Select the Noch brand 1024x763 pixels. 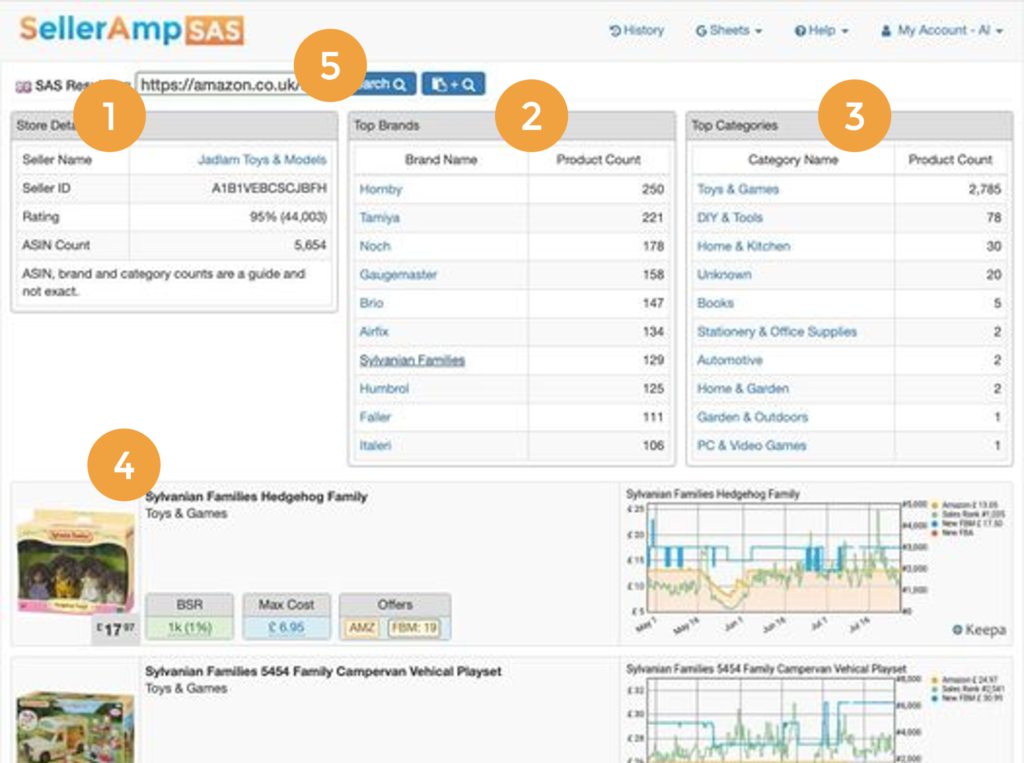[x=375, y=246]
